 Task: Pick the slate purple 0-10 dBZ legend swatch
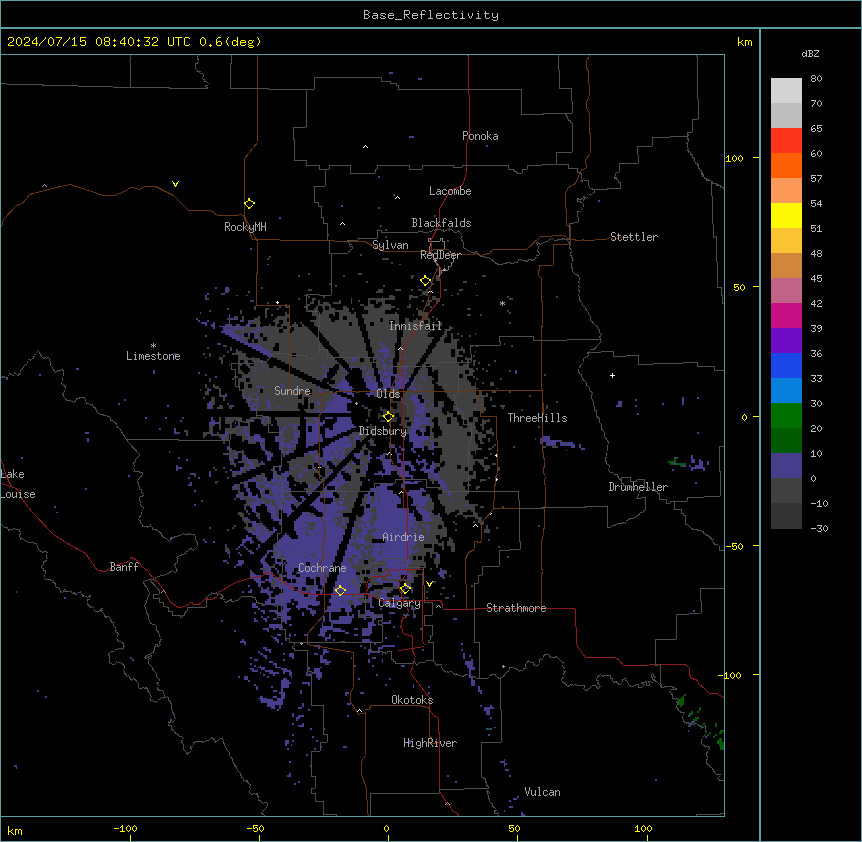[786, 466]
